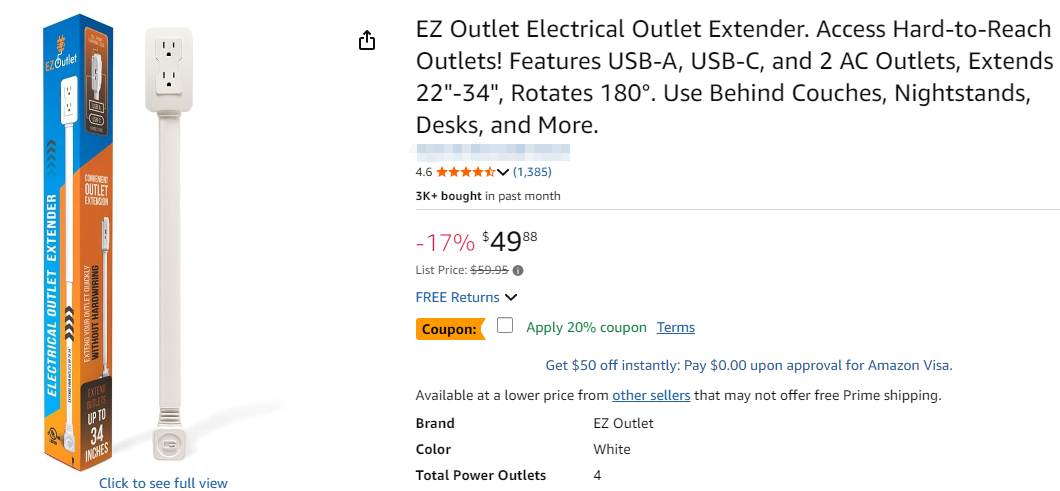
Task: Click the orange Coupon badge
Action: pos(449,328)
